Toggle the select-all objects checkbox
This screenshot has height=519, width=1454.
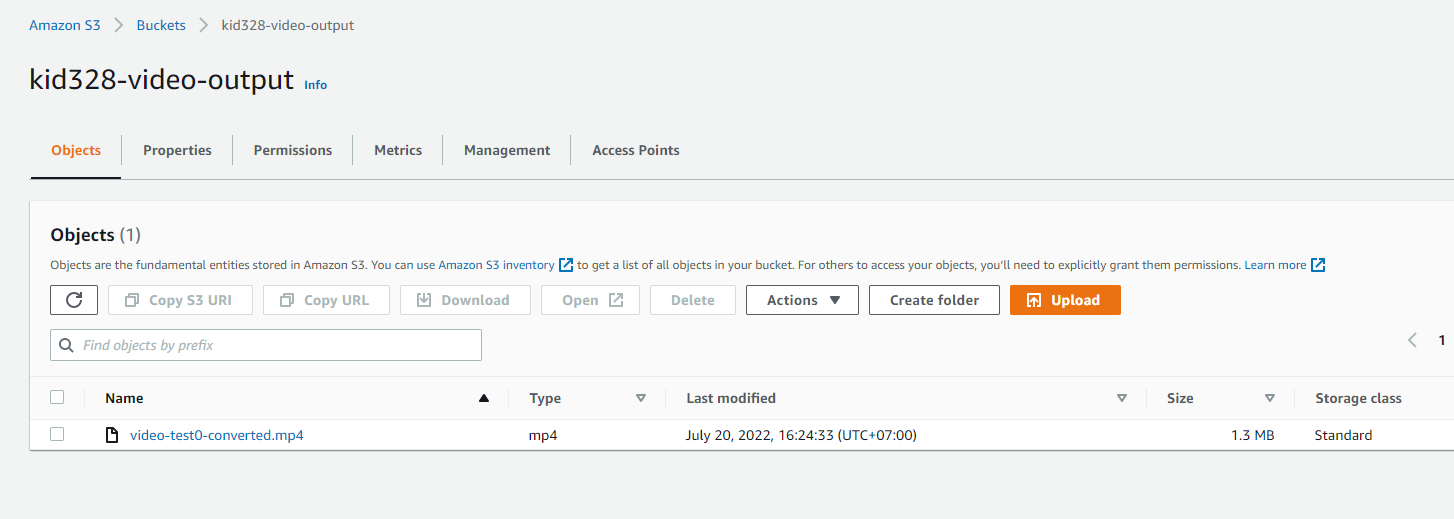pos(57,397)
